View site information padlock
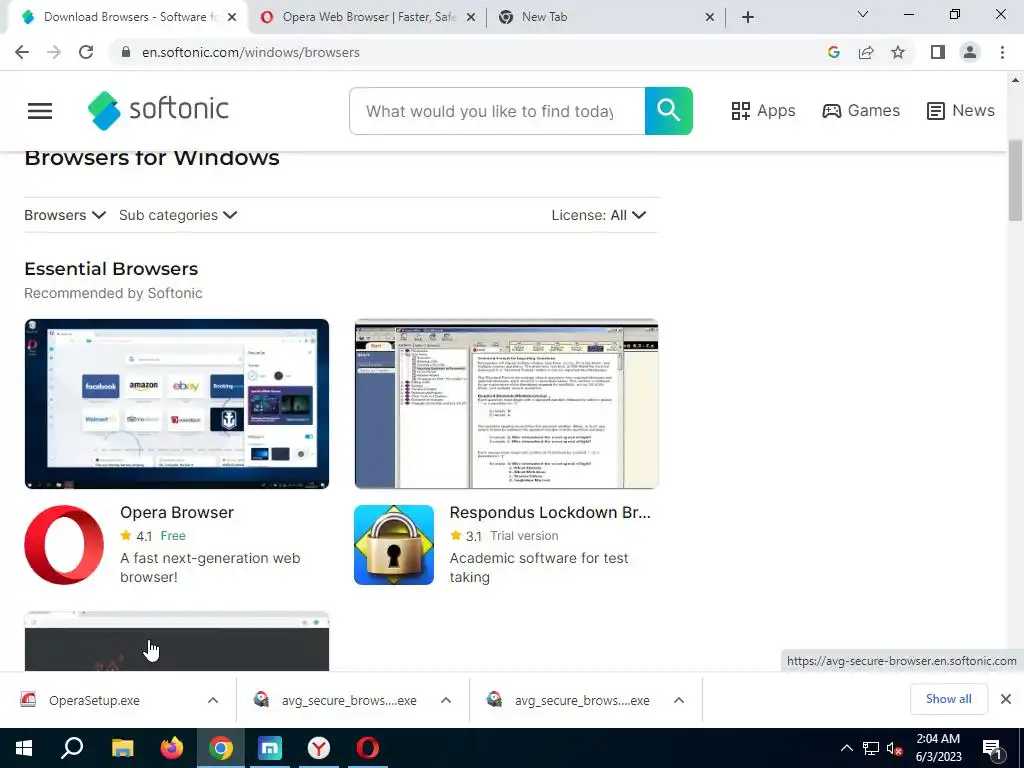This screenshot has height=768, width=1024. pyautogui.click(x=126, y=52)
